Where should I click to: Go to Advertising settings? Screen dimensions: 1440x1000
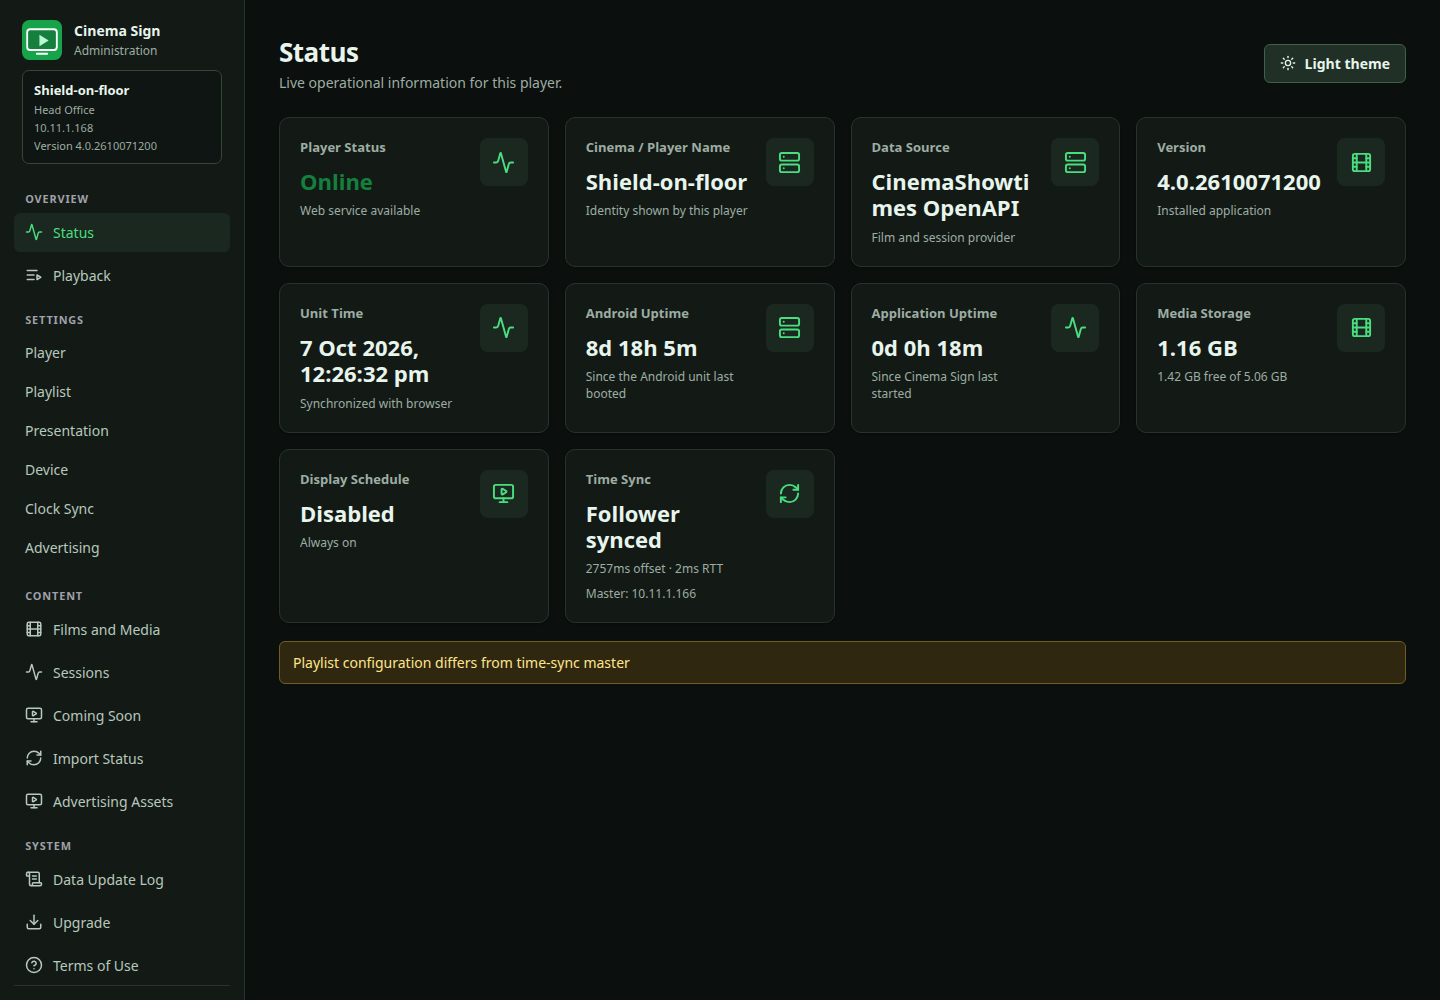point(122,548)
